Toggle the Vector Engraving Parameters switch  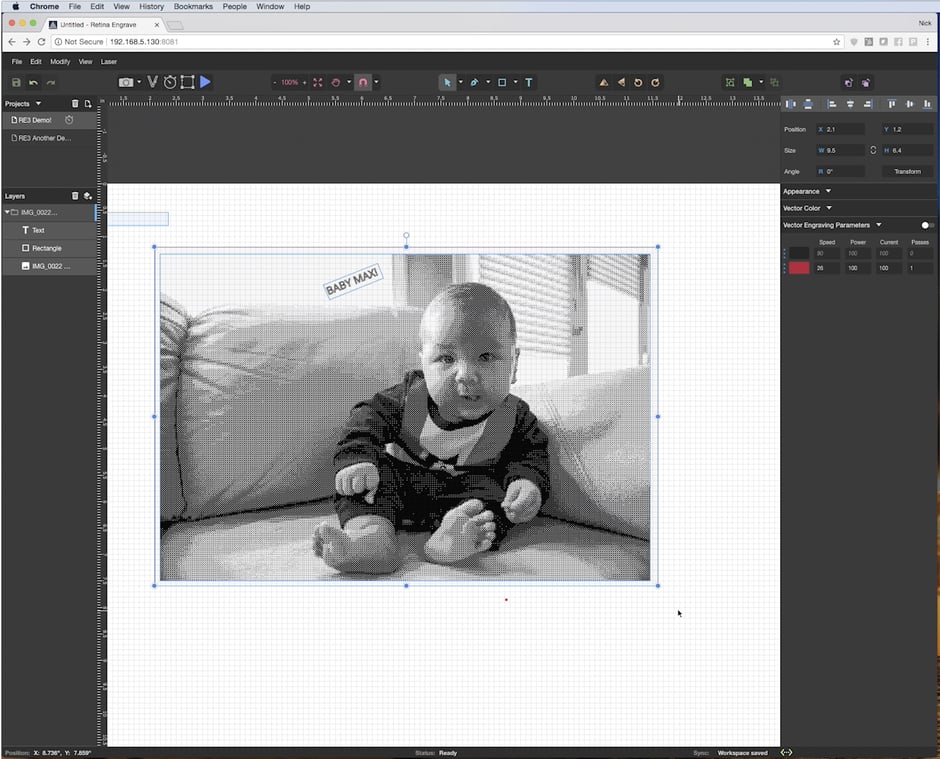(928, 225)
